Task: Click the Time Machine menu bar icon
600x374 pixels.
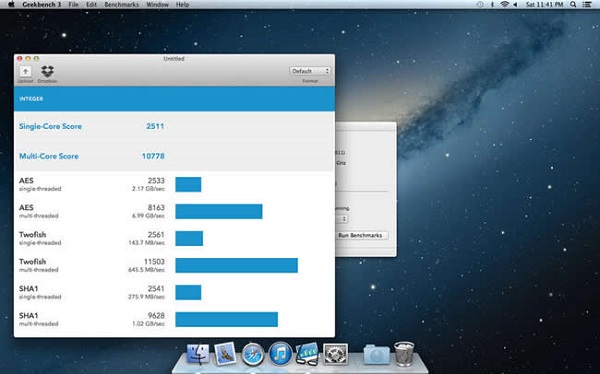Action: (480, 5)
